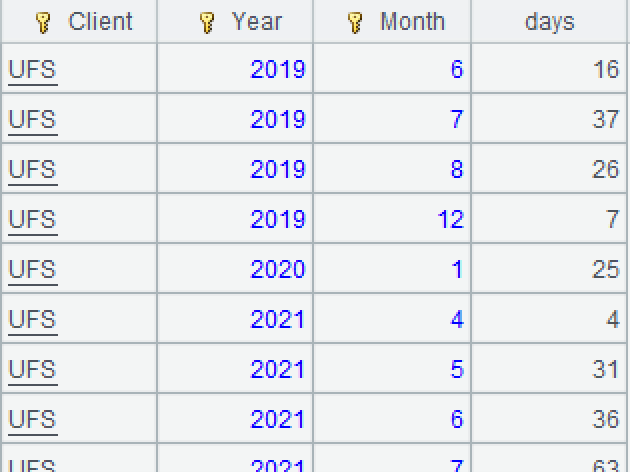Image resolution: width=630 pixels, height=472 pixels.
Task: Select the 2020 year cell
Action: 277,269
